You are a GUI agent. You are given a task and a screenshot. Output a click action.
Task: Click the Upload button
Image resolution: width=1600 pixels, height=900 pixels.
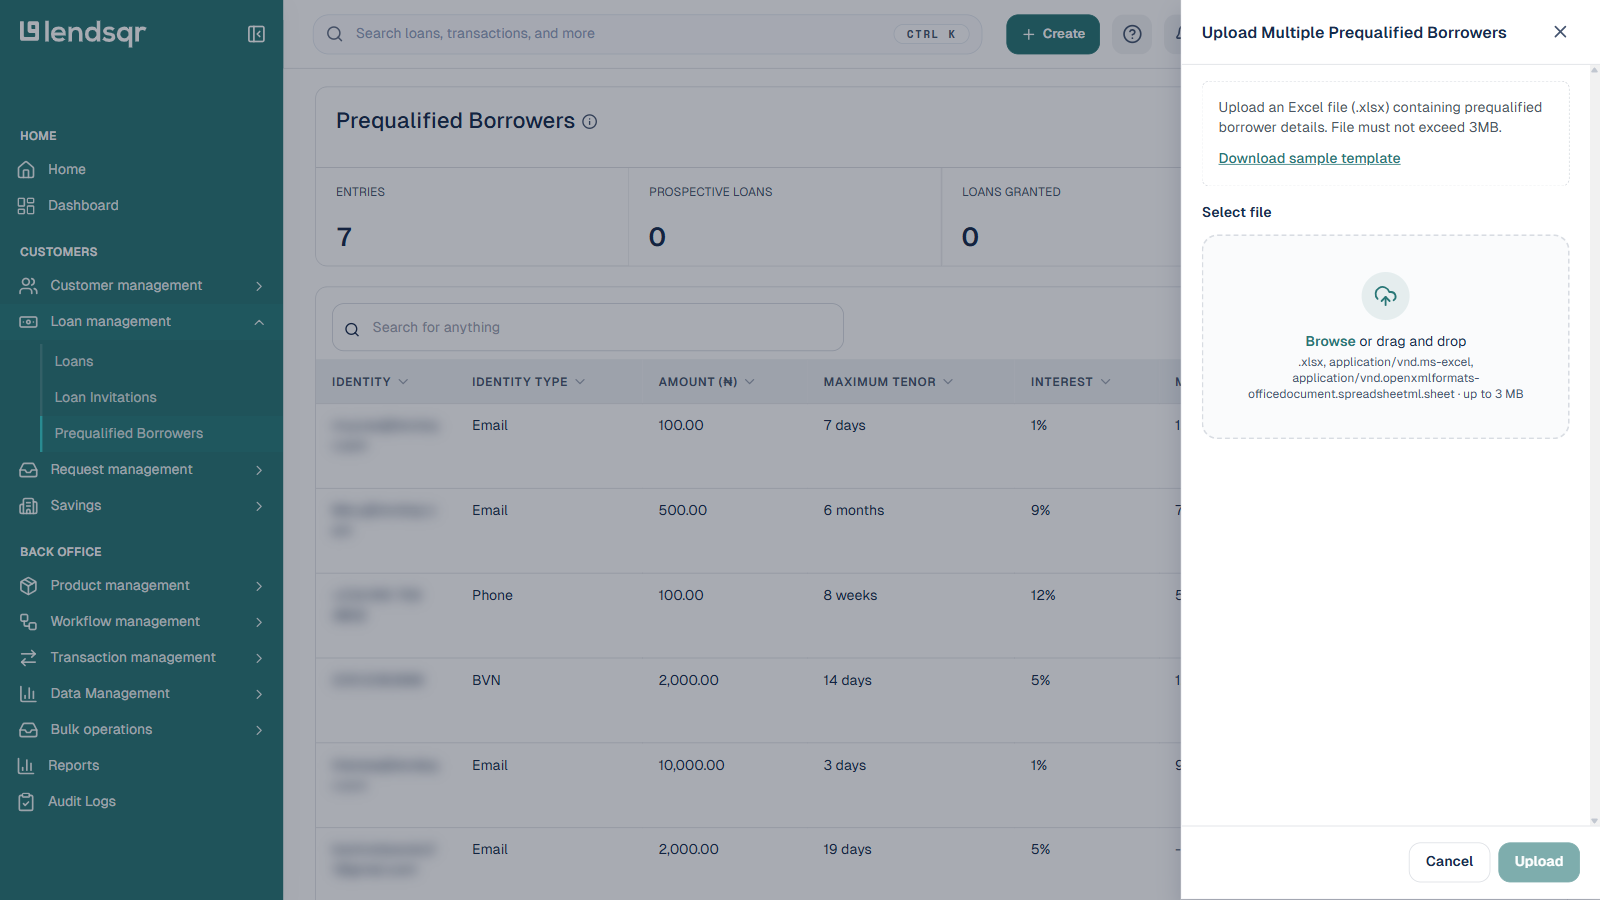point(1538,862)
